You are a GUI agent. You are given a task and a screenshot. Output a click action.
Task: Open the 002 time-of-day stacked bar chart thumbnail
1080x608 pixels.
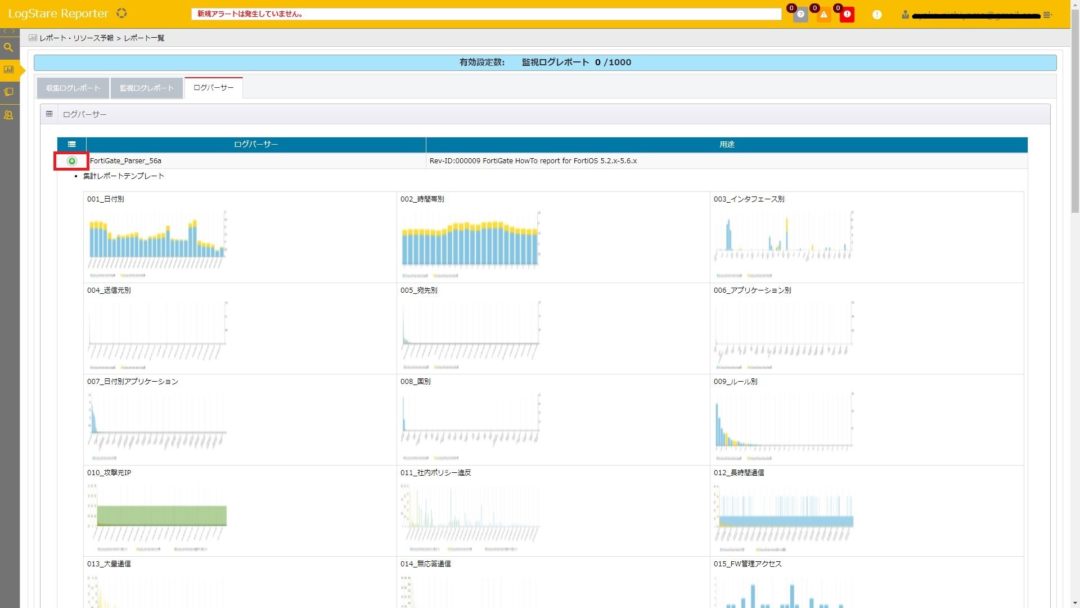tap(470, 243)
